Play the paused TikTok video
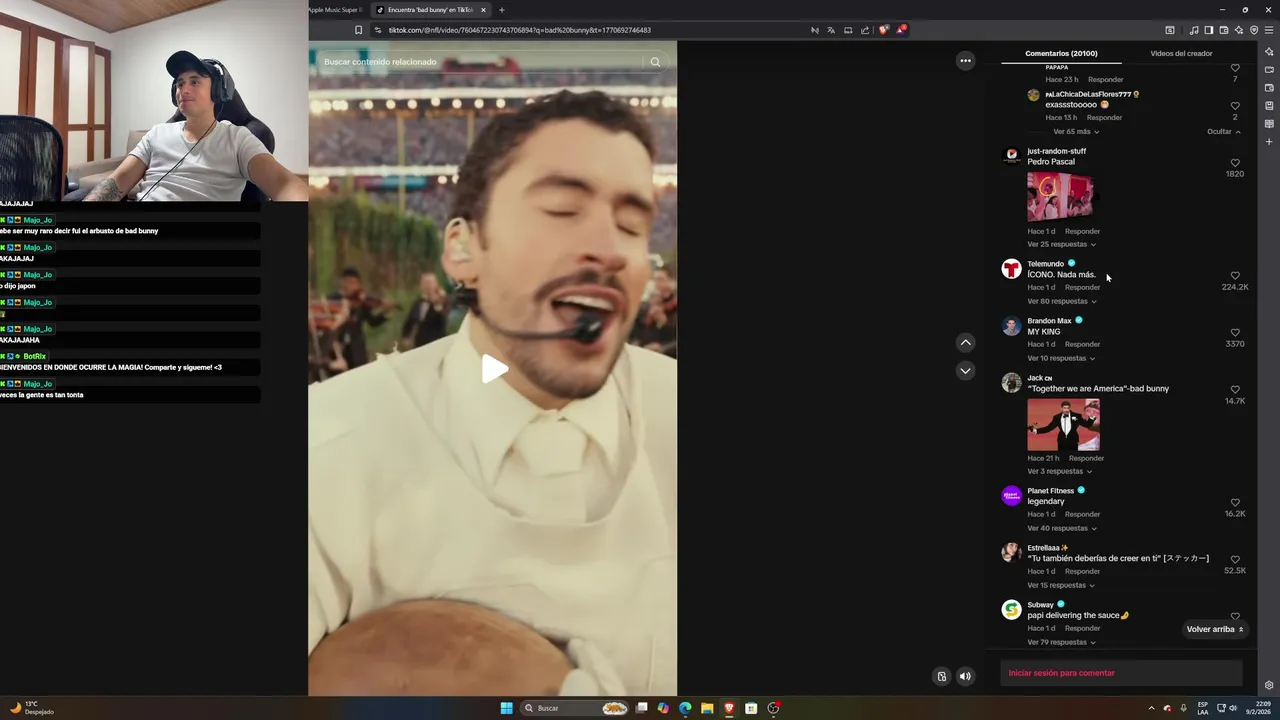The image size is (1280, 720). [x=494, y=369]
